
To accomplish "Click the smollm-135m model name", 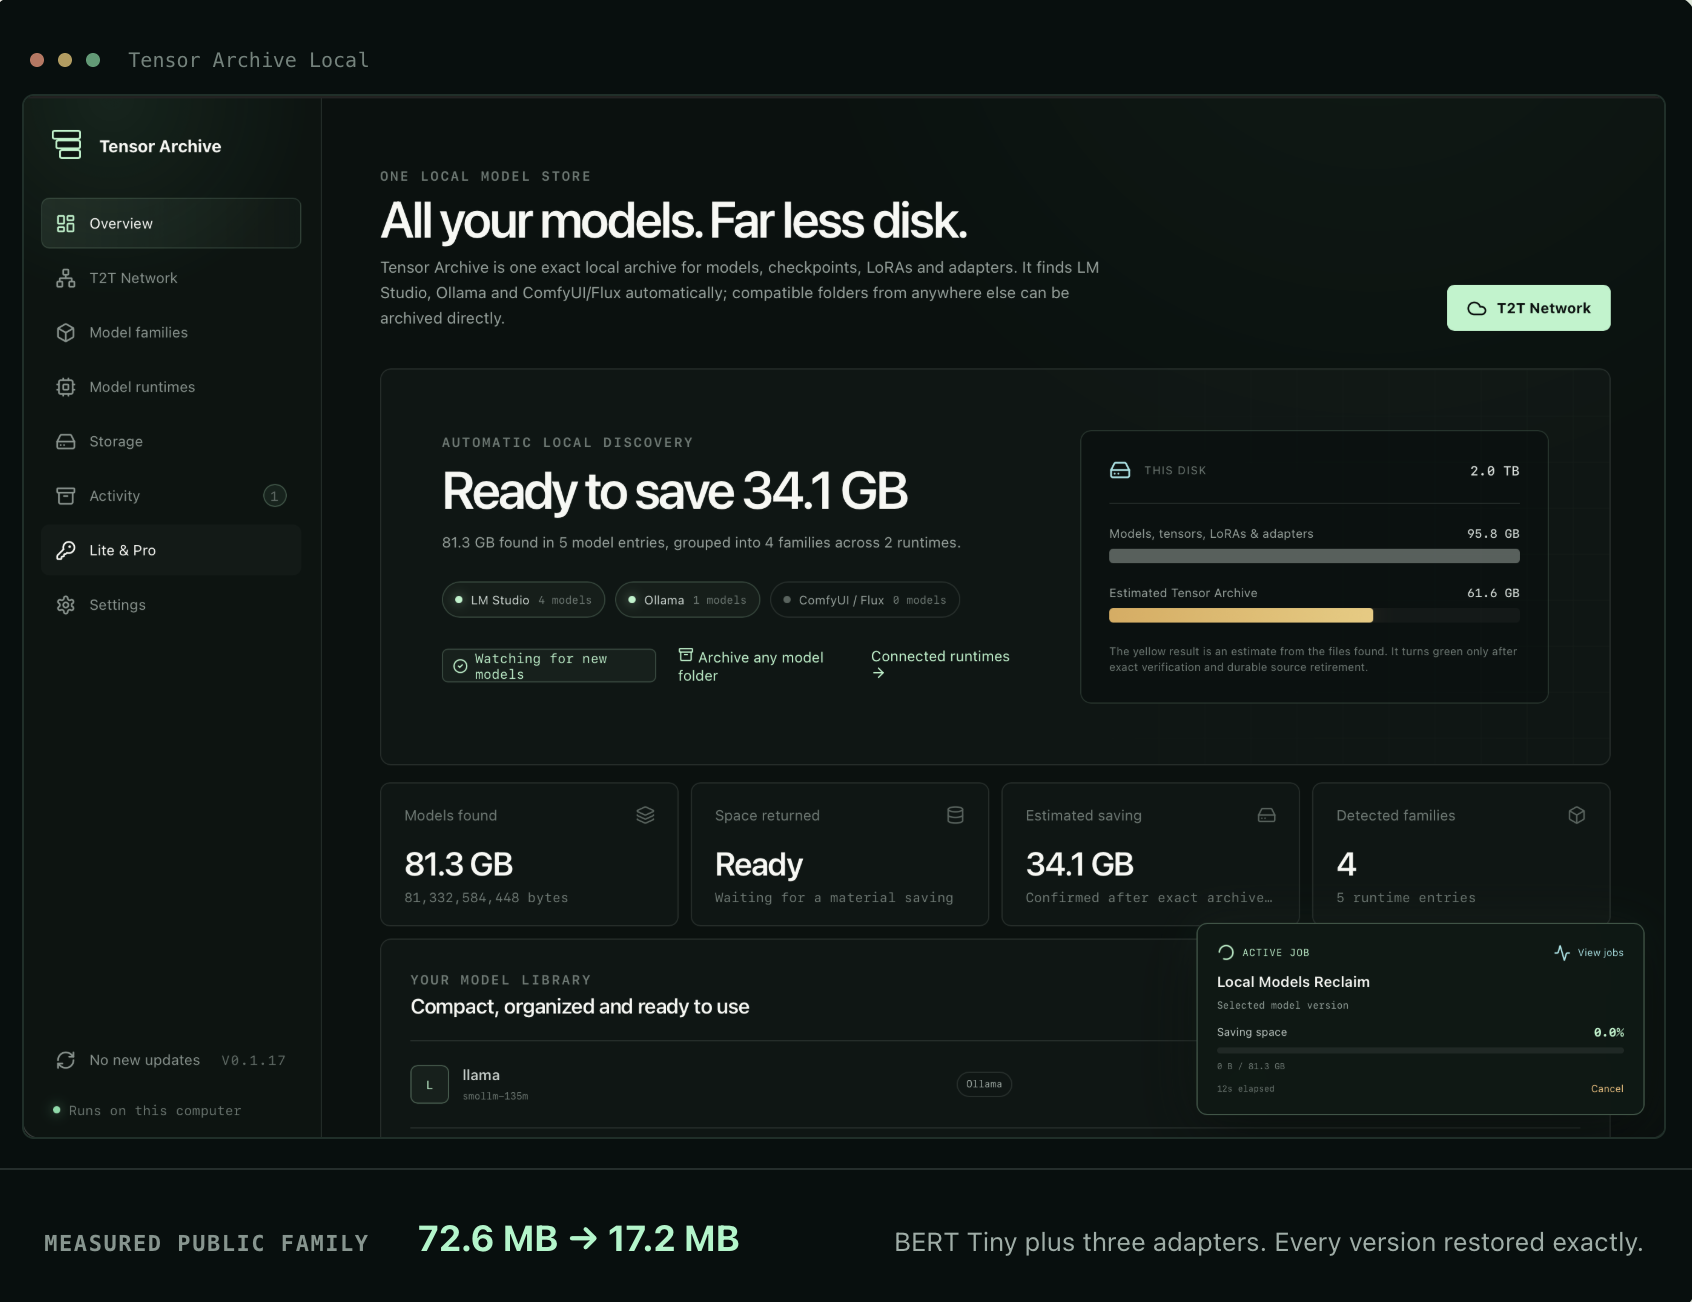I will pos(495,1096).
